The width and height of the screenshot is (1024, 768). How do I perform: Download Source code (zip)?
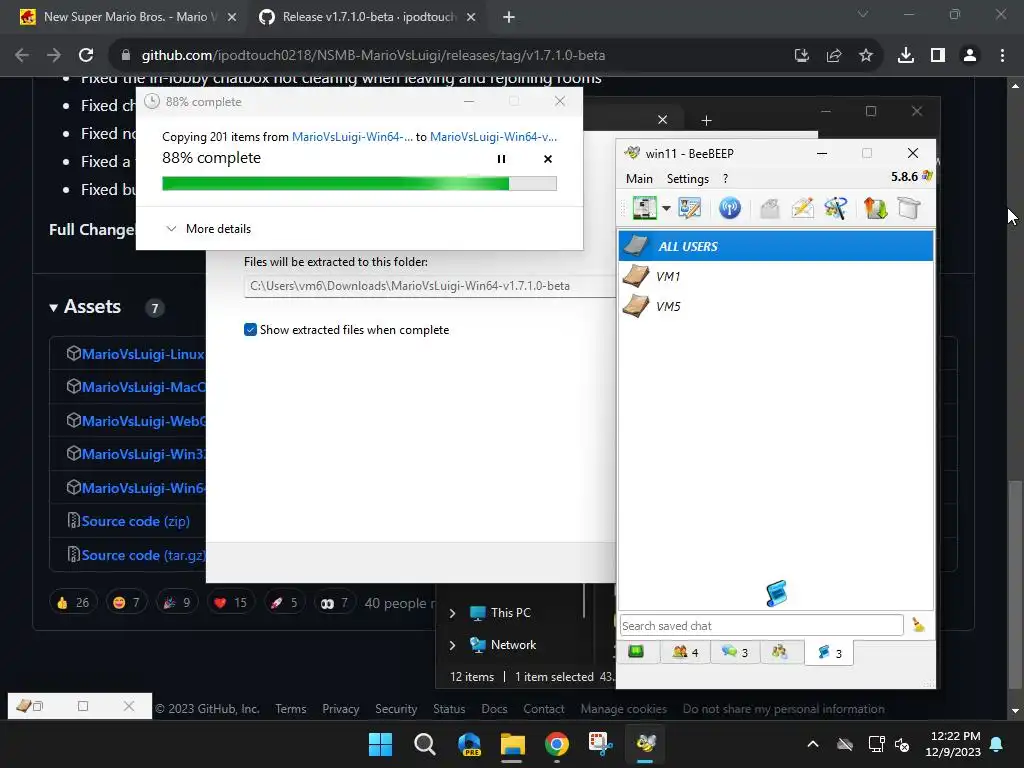click(x=135, y=521)
